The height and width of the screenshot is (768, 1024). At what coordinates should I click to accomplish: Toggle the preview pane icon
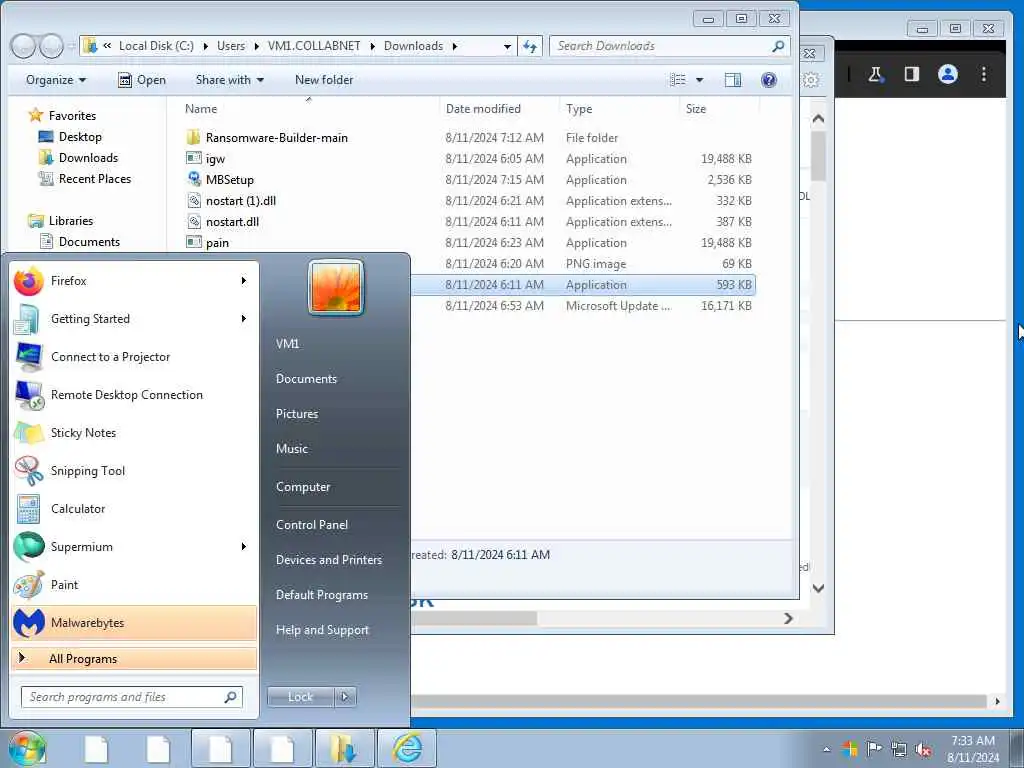tap(733, 80)
